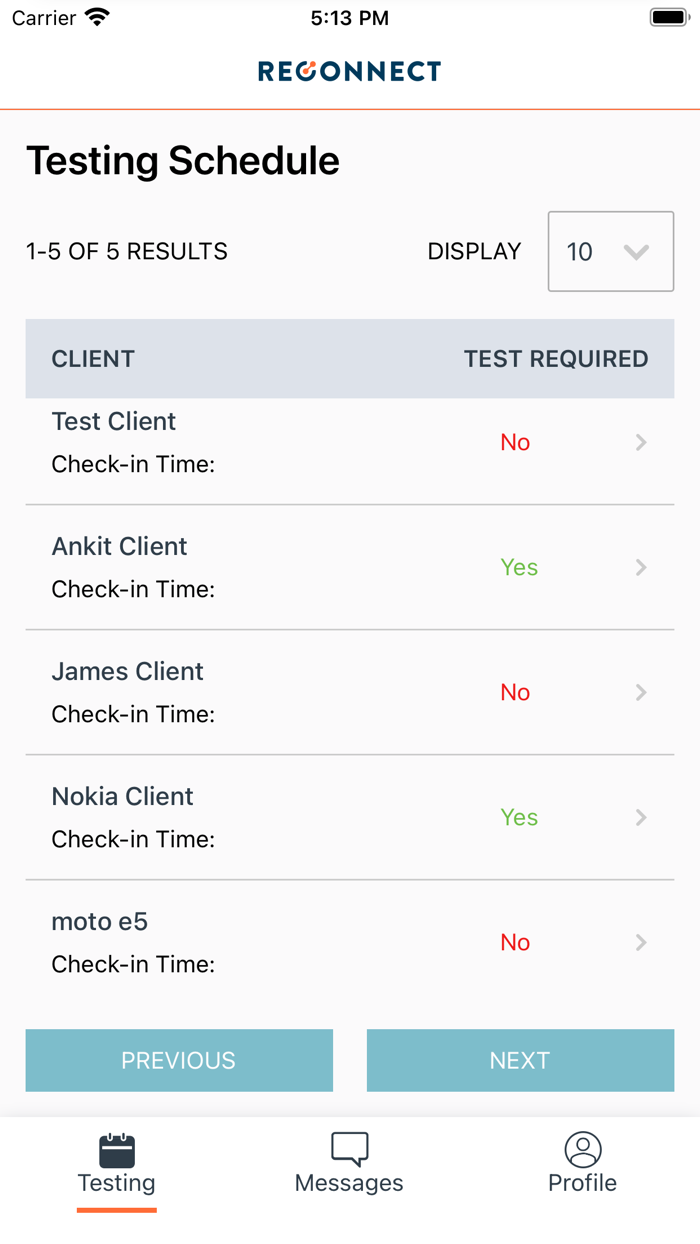Tap the chevron next to Test Client
700x1244 pixels.
point(641,442)
